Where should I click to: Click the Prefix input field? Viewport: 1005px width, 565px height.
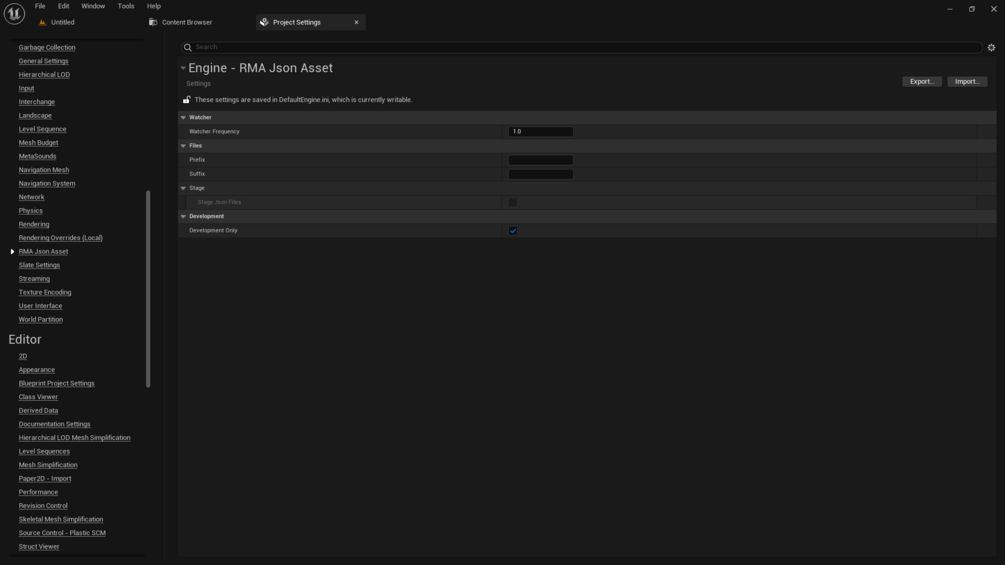coord(540,160)
